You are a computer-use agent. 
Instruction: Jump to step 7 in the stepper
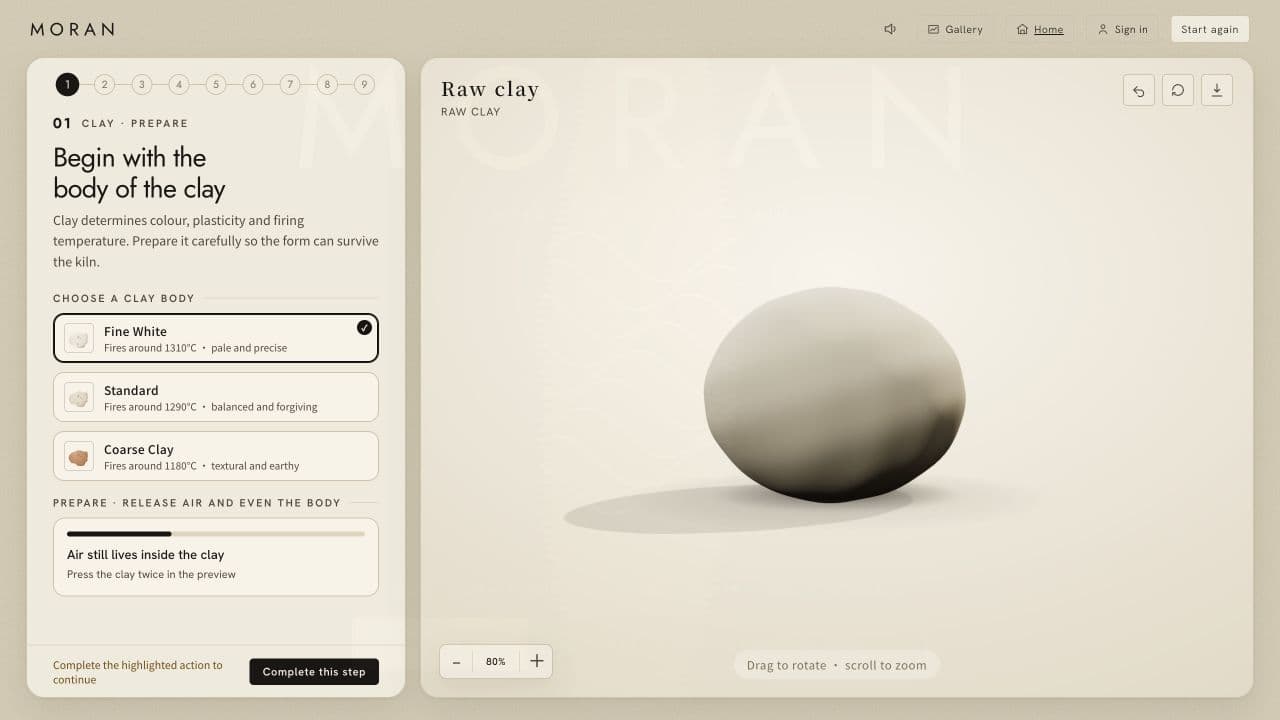click(290, 85)
